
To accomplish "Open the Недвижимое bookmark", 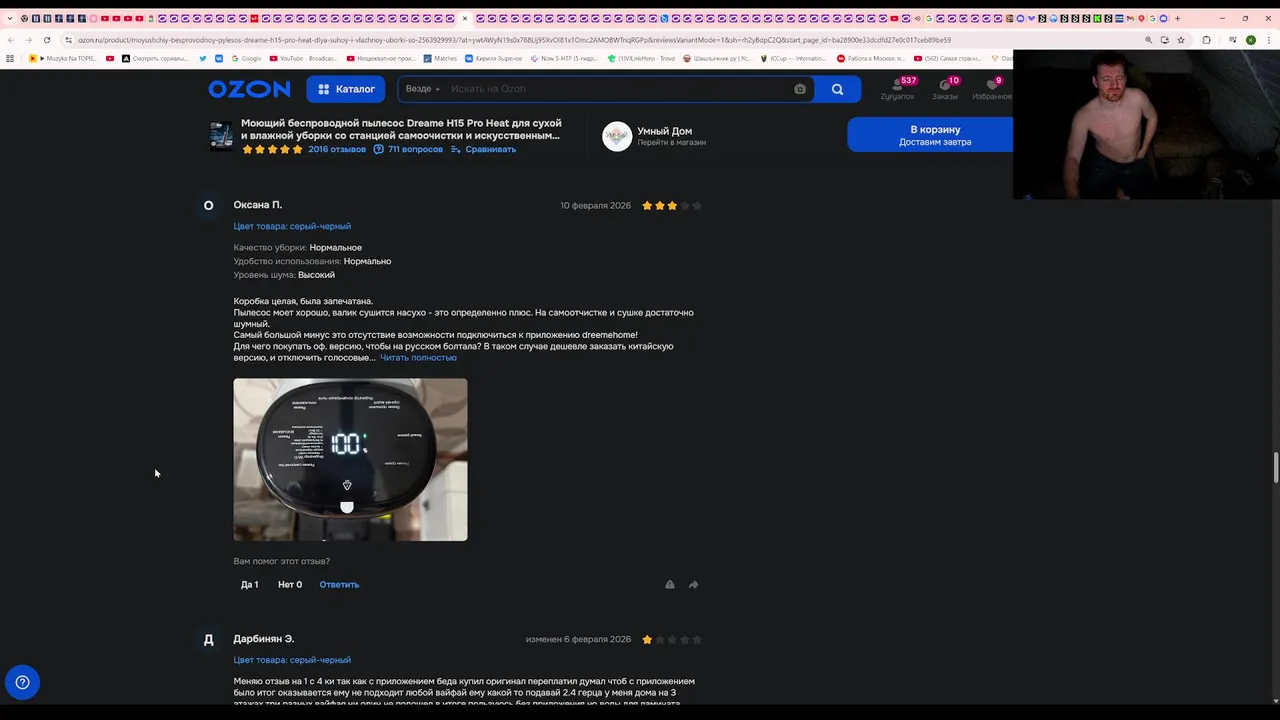I will pos(380,58).
